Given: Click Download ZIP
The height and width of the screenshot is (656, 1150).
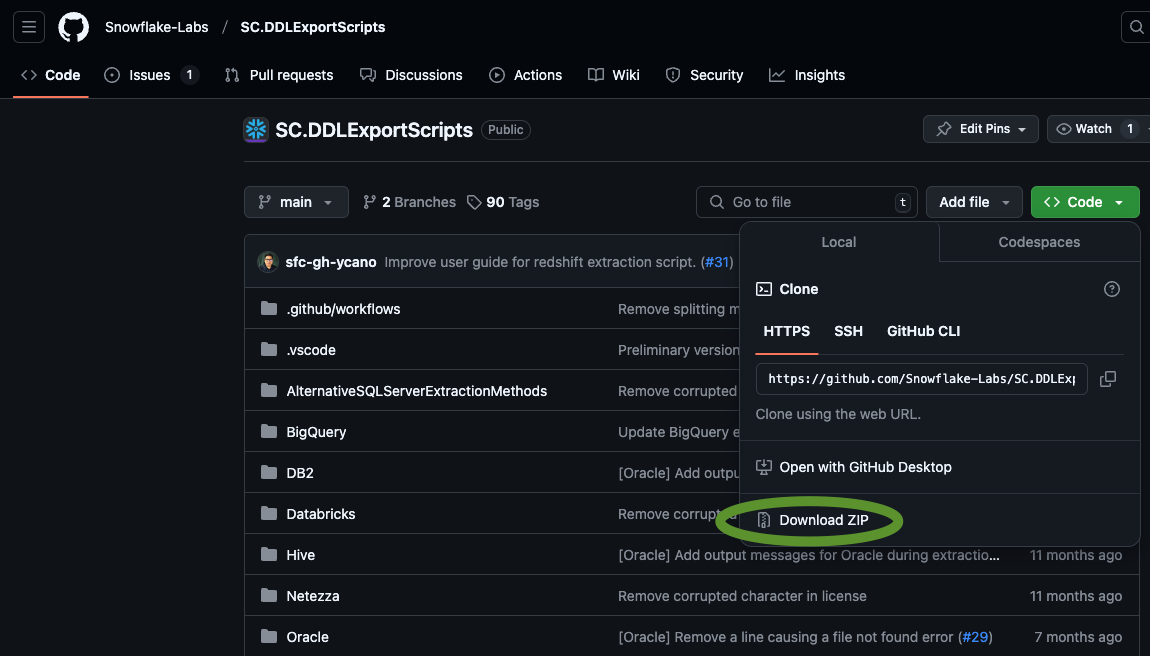Looking at the screenshot, I should (x=823, y=520).
